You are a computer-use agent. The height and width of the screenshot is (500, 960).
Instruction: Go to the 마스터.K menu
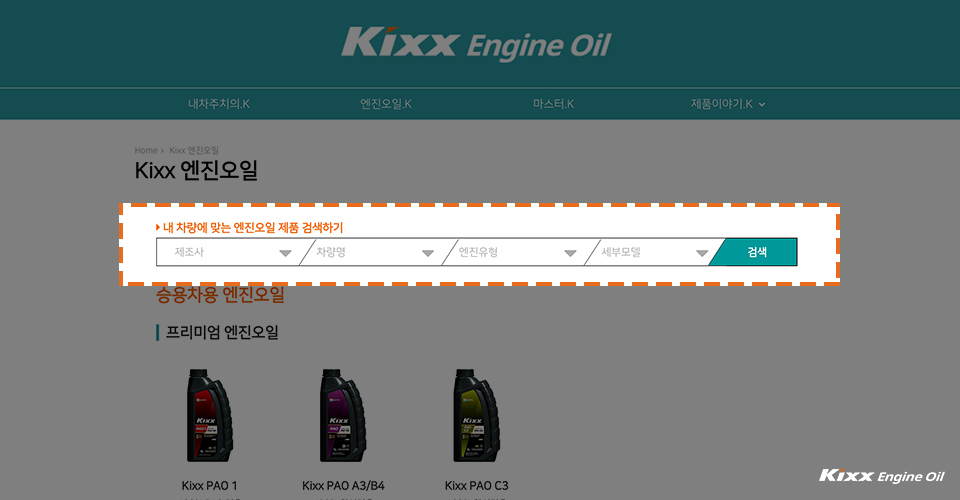tap(553, 104)
